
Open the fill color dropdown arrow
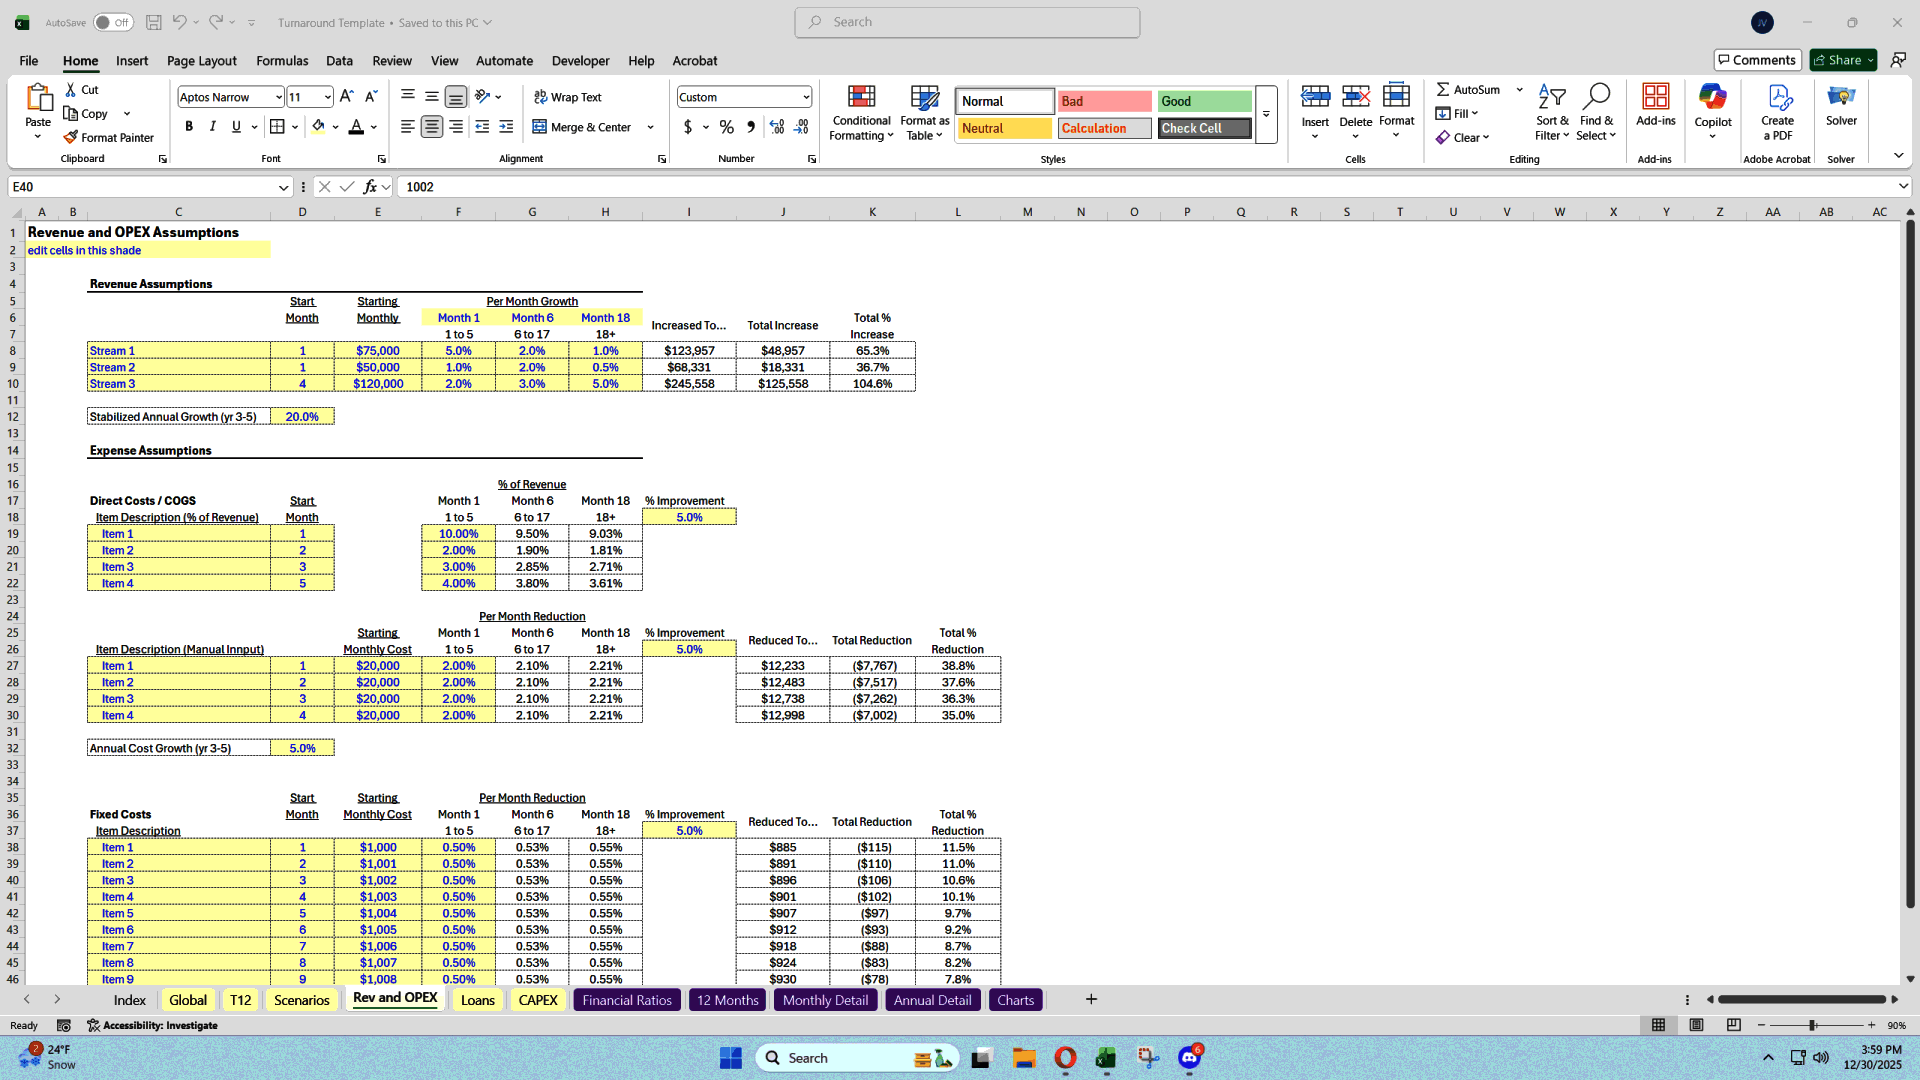[333, 126]
